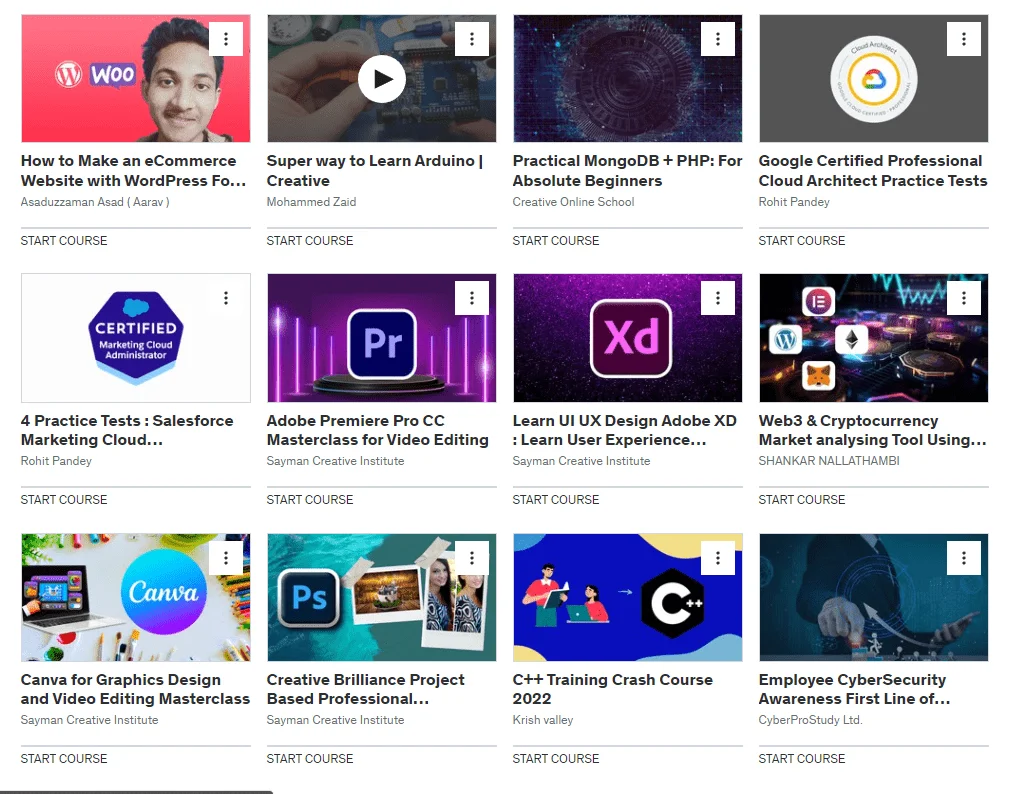This screenshot has height=794, width=1010.
Task: Start course for Practical MongoDB + PHP
Action: (x=556, y=241)
